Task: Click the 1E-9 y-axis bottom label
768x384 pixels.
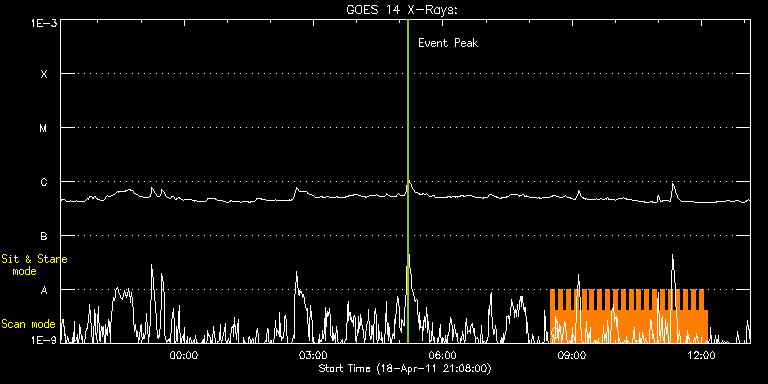Action: 44,339
